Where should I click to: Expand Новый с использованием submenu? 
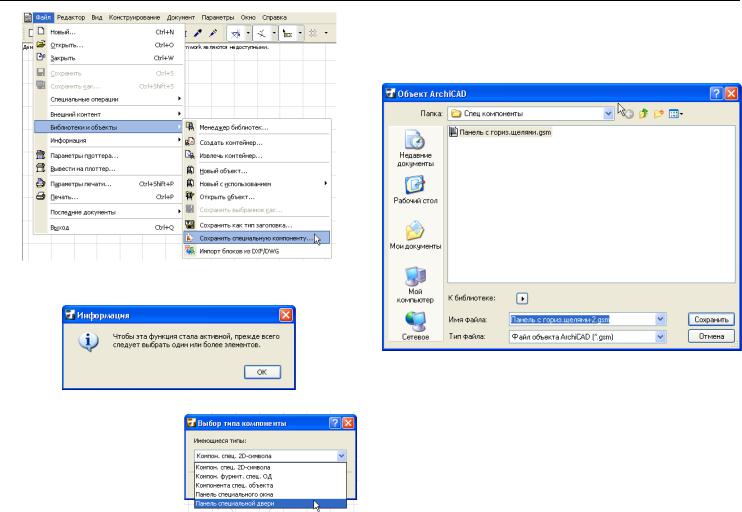[x=256, y=184]
